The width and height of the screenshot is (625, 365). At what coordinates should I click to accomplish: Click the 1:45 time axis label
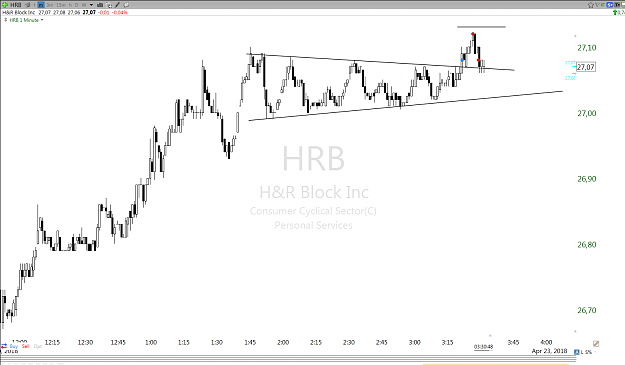[250, 342]
